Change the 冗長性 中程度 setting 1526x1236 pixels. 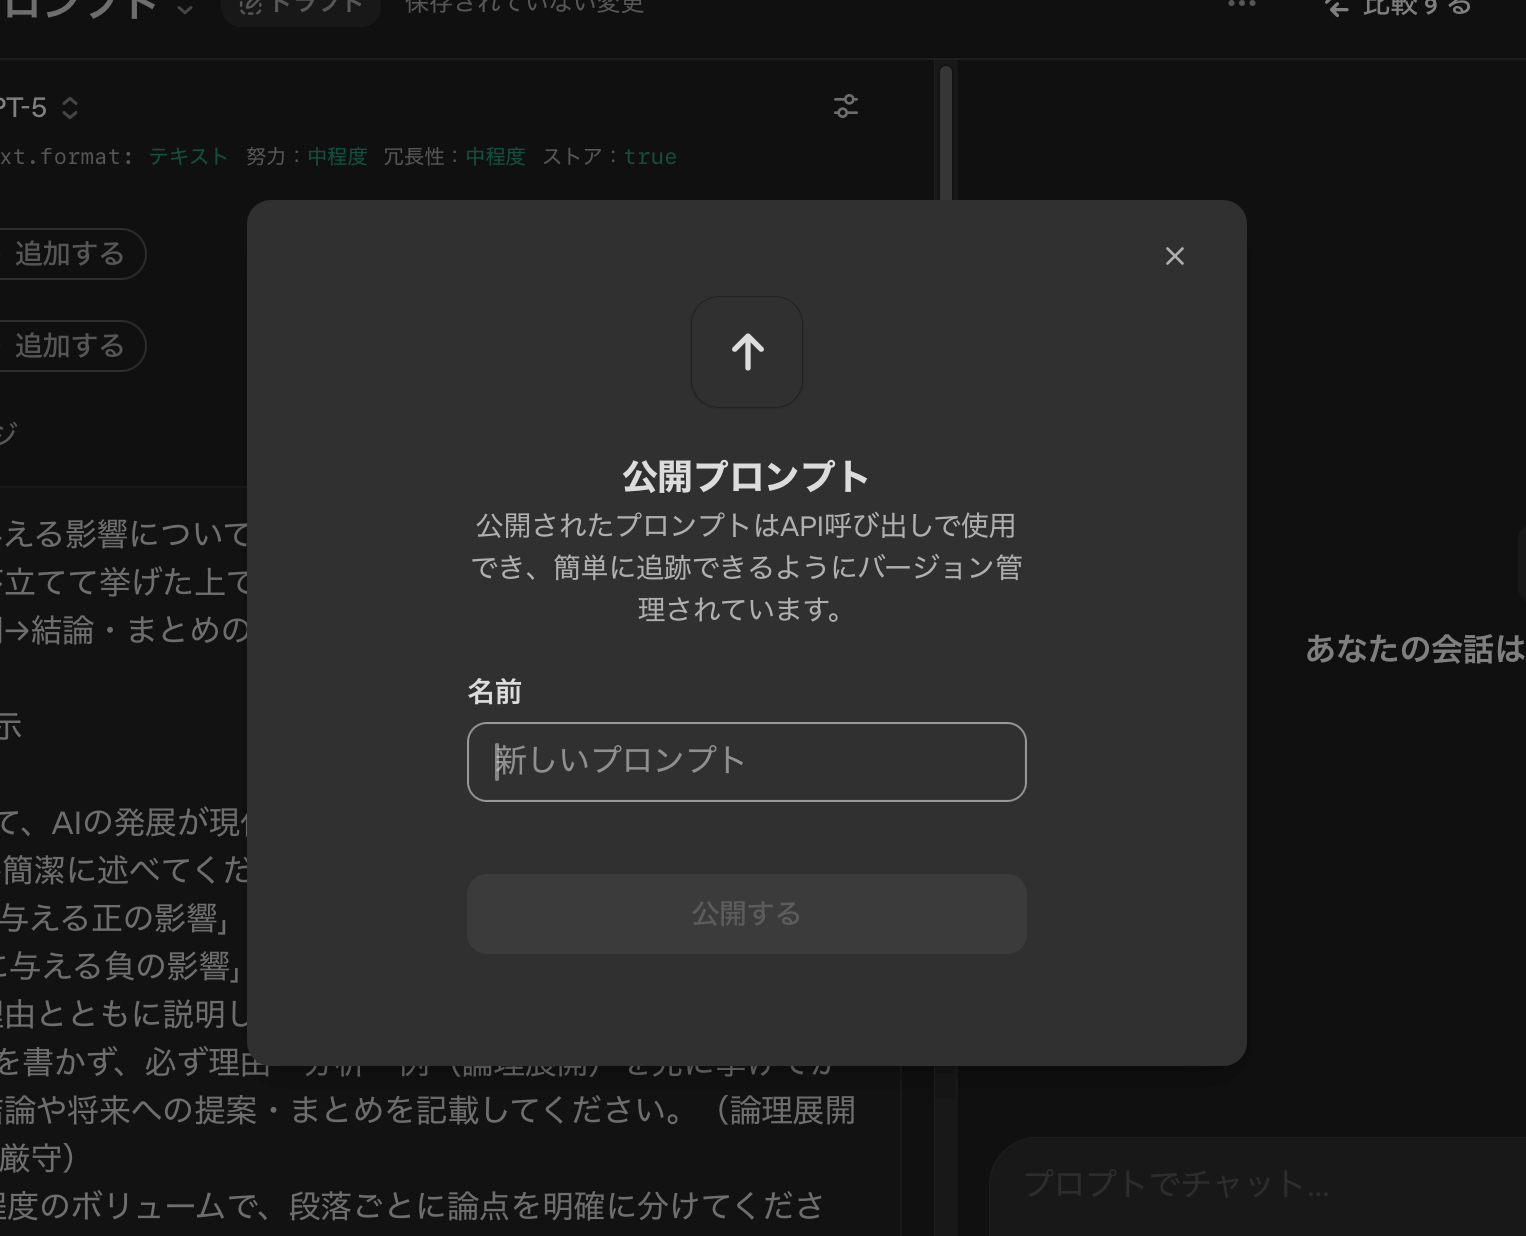pyautogui.click(x=495, y=157)
